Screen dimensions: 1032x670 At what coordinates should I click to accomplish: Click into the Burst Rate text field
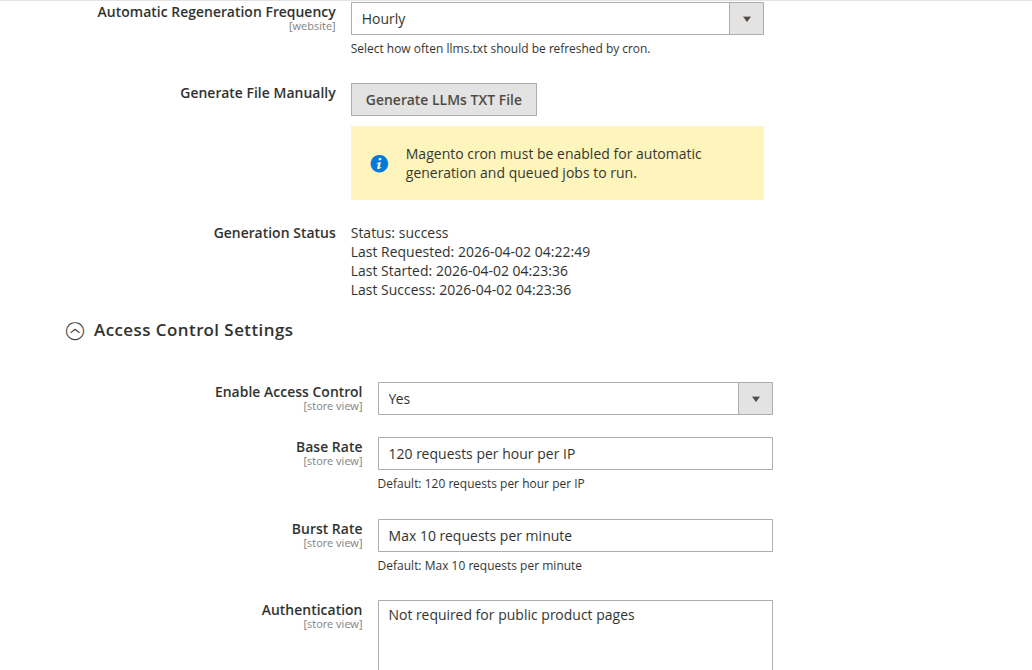pos(574,536)
